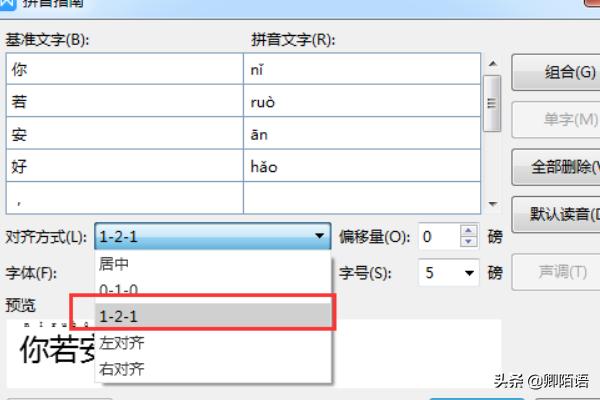Click the ān pinyin cell
Image resolution: width=600 pixels, height=400 pixels.
(362, 134)
